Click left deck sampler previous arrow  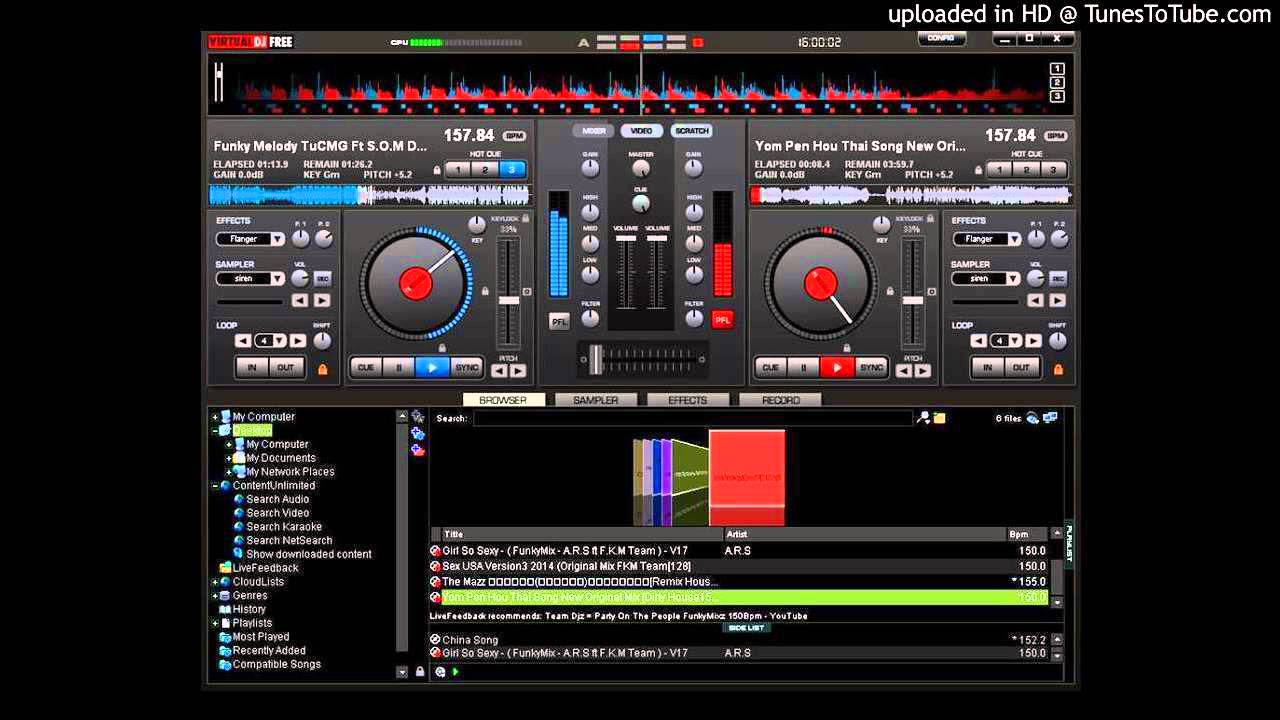pos(300,300)
